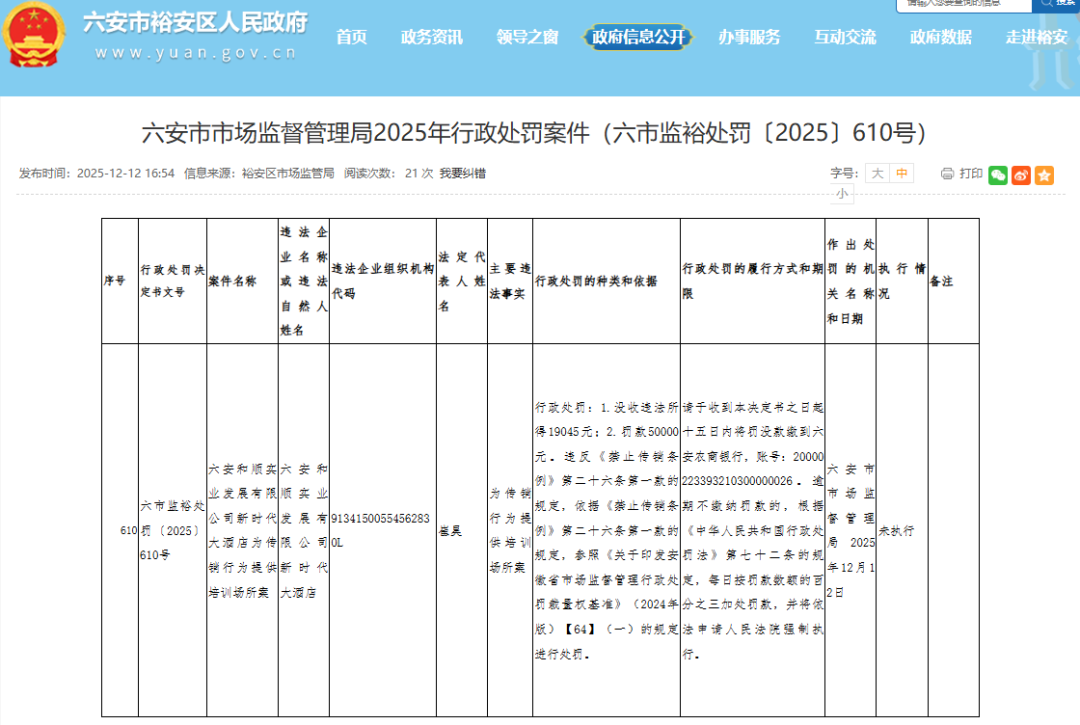Share the article via the Weibo icon
Viewport: 1080px width, 725px height.
click(x=1020, y=174)
